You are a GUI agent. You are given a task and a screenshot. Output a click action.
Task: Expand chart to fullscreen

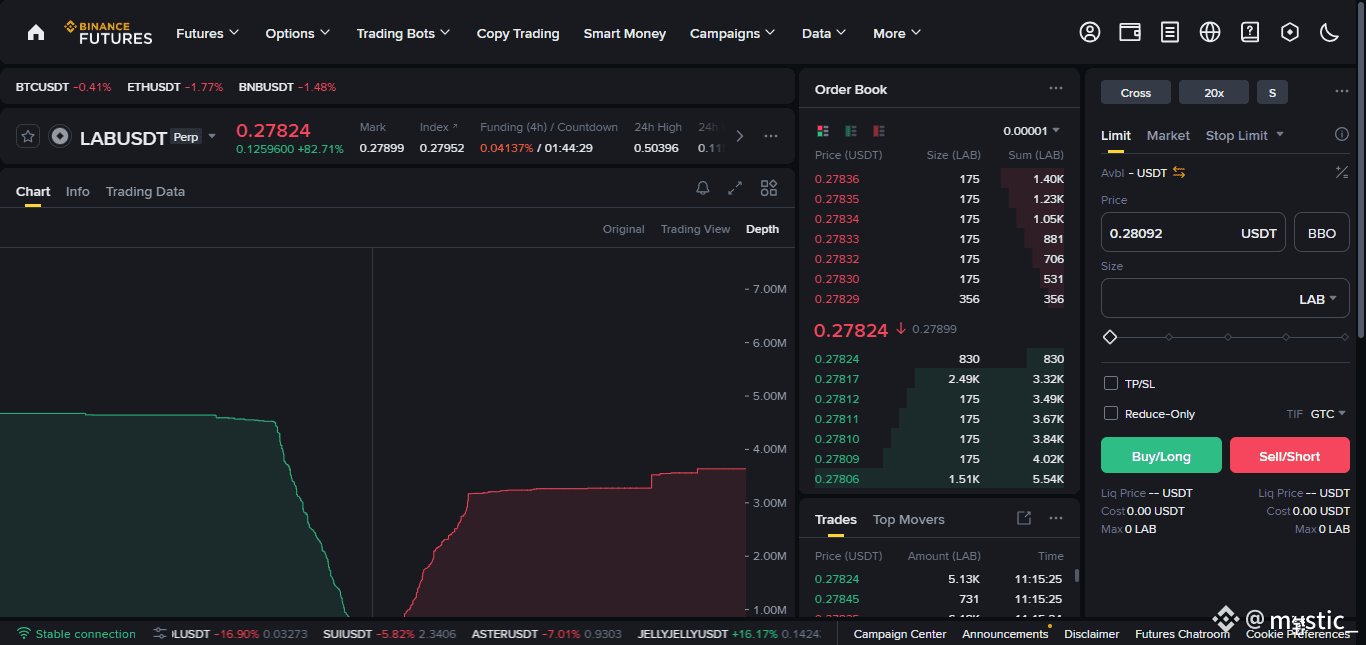coord(735,188)
